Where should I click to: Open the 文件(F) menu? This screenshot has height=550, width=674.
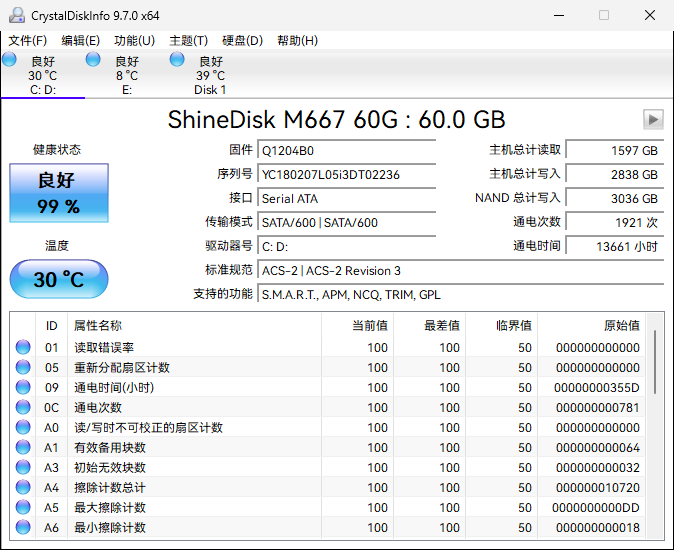[x=28, y=41]
